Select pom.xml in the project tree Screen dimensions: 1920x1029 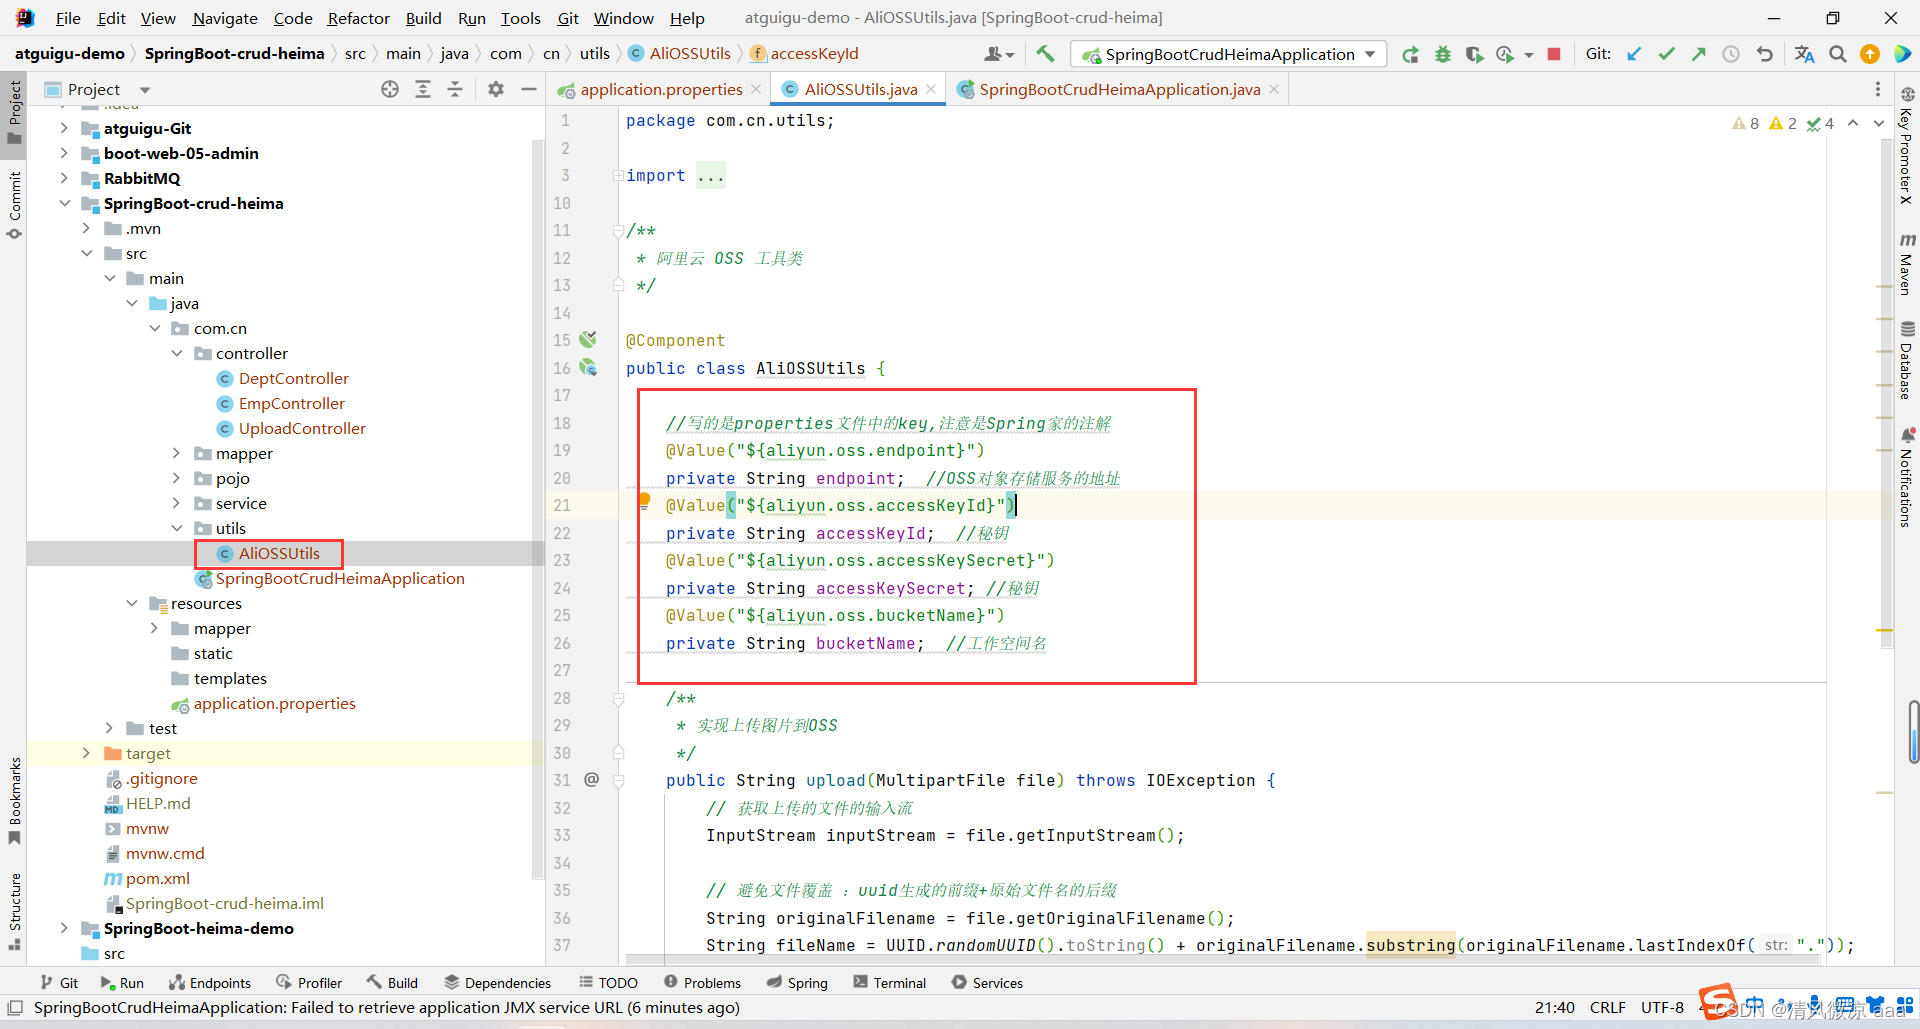click(x=157, y=878)
